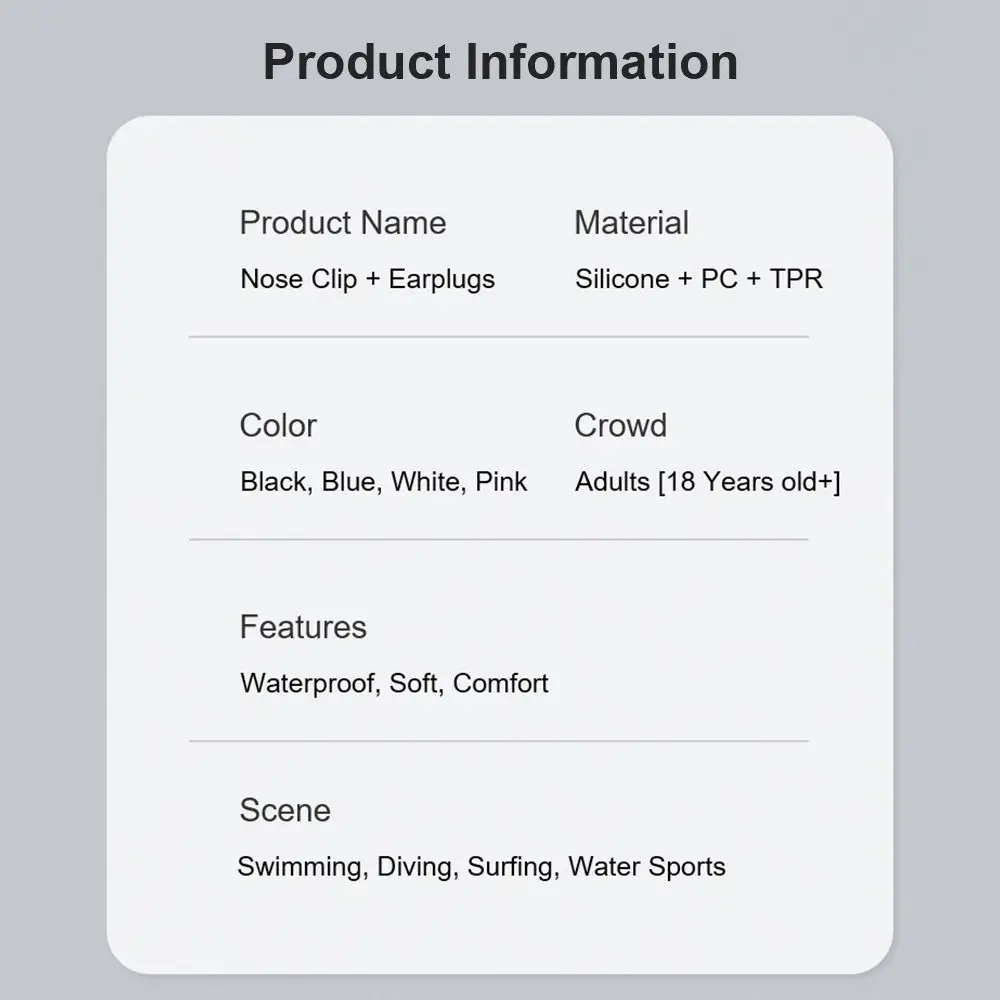The image size is (1000, 1000).
Task: Pick the Blue color option text
Action: [x=348, y=482]
